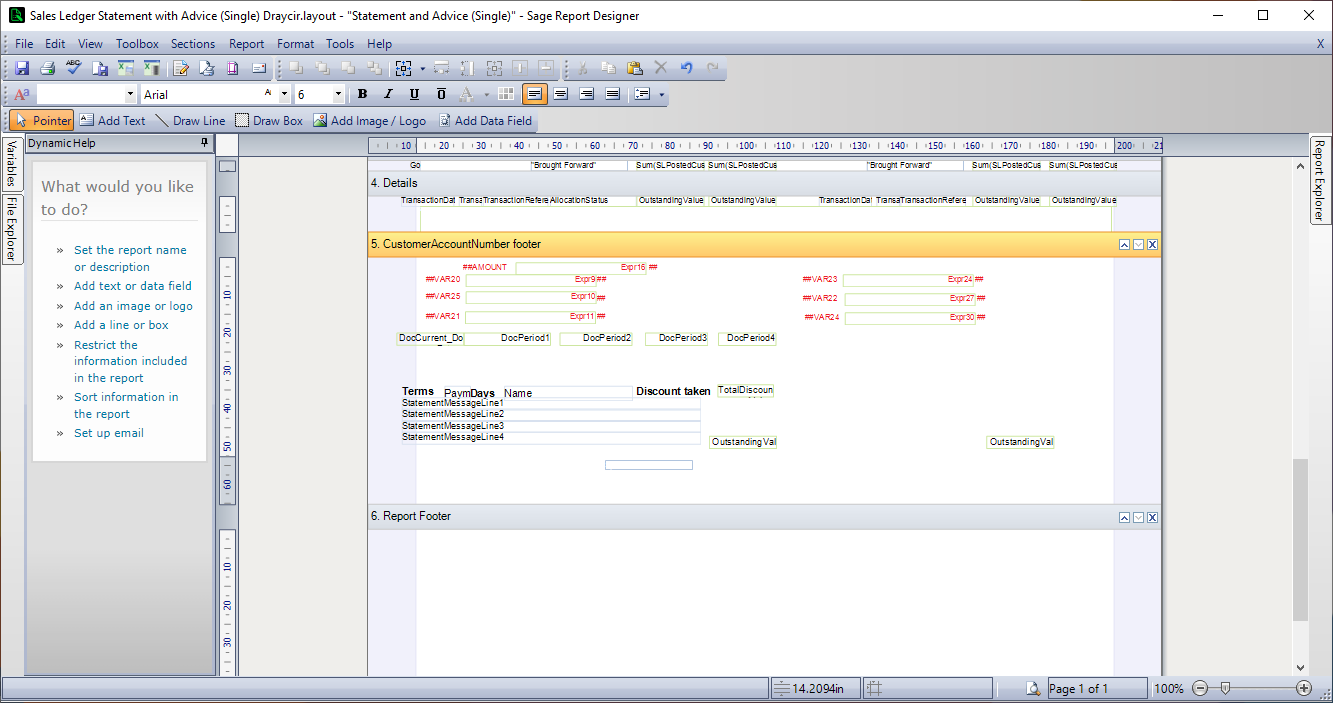This screenshot has height=703, width=1333.
Task: Click 'Set the report name or description' link
Action: click(x=130, y=258)
